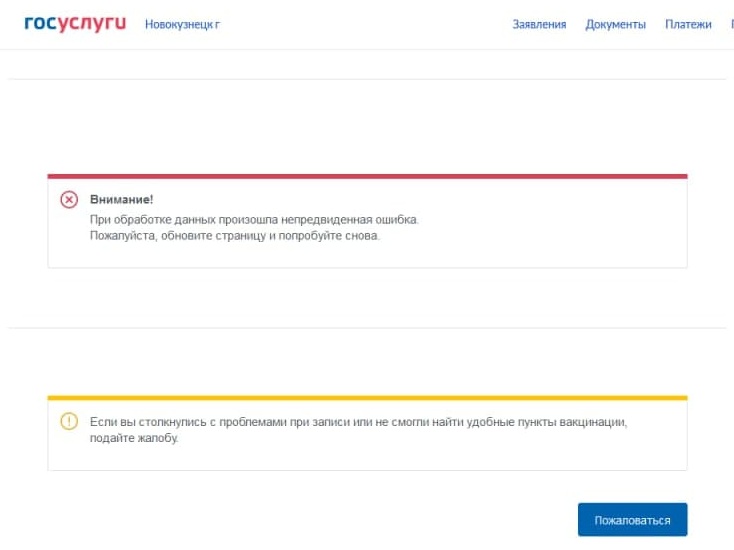Click the line asking to обновите страницу
The width and height of the screenshot is (734, 550).
click(235, 235)
